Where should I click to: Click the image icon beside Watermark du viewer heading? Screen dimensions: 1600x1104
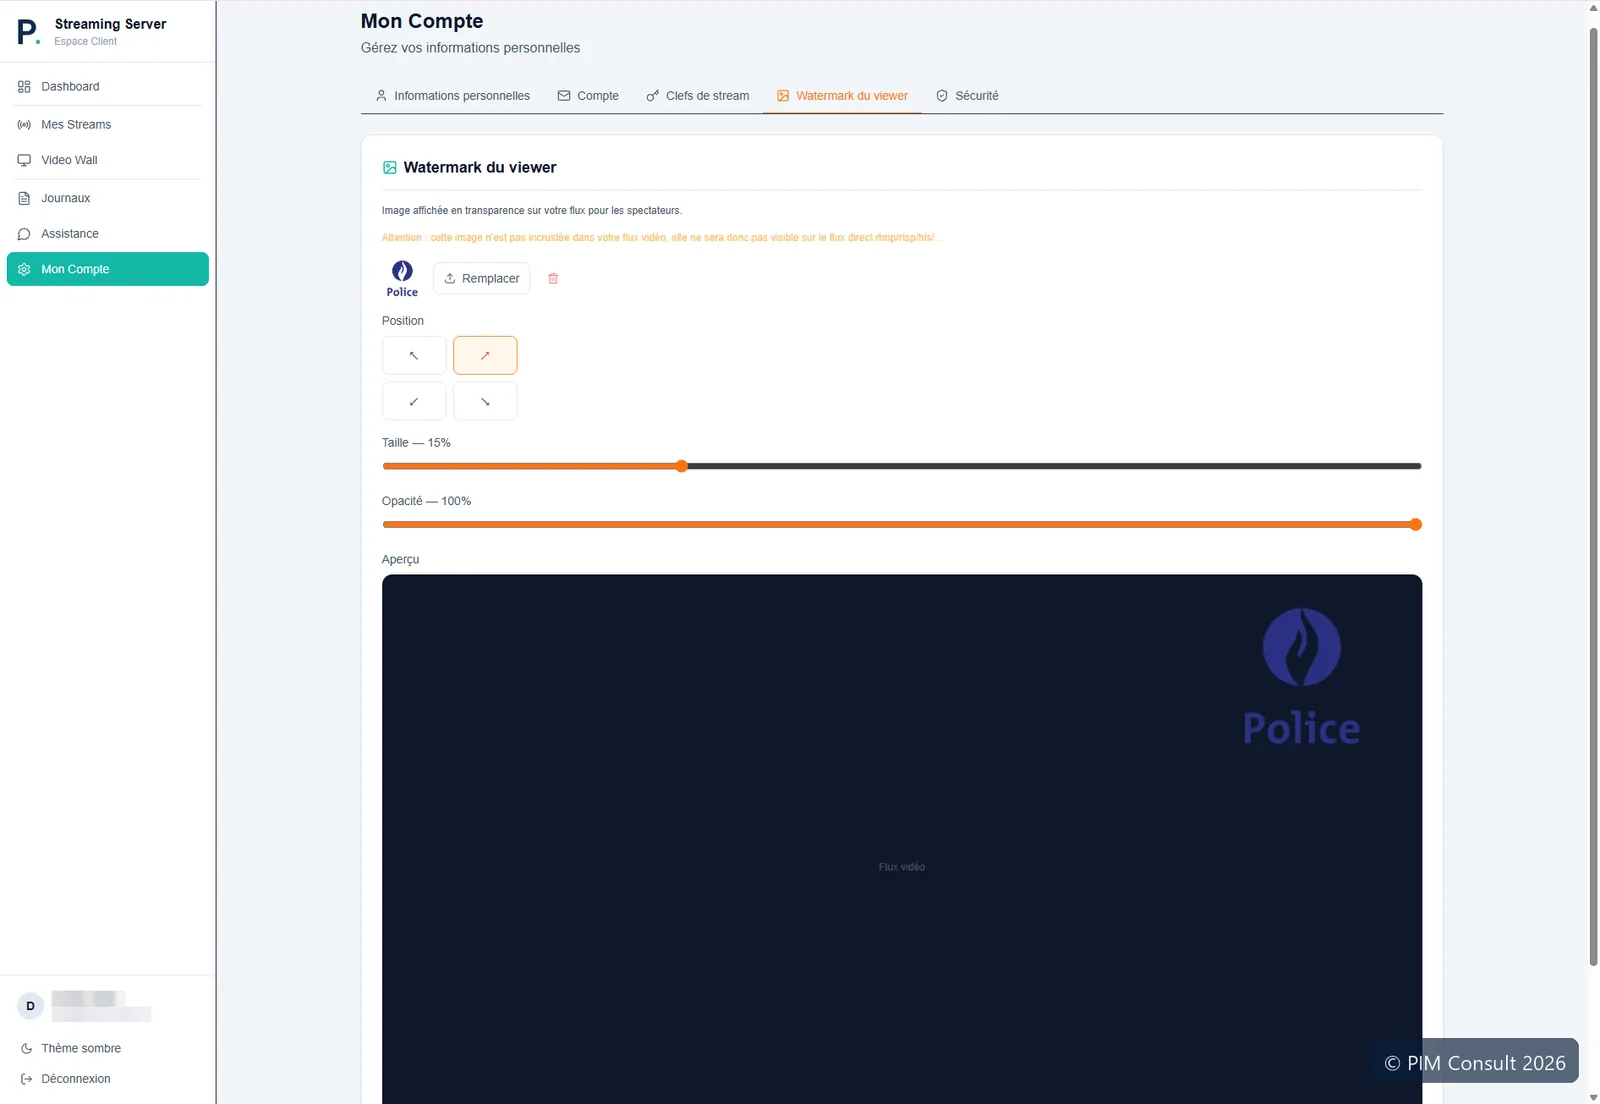(390, 168)
